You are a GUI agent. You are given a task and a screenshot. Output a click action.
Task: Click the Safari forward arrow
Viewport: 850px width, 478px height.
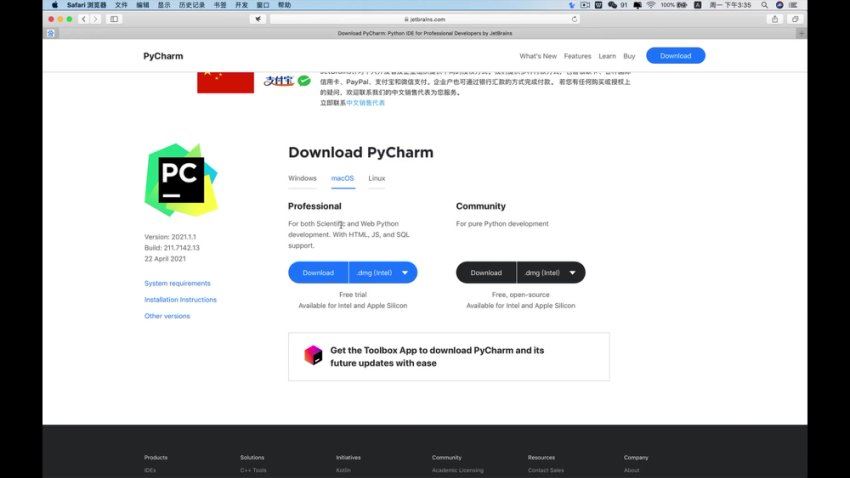pos(95,19)
